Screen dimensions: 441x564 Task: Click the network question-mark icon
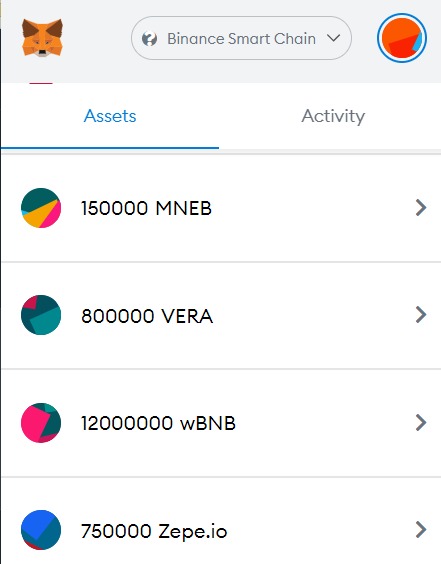[x=149, y=38]
